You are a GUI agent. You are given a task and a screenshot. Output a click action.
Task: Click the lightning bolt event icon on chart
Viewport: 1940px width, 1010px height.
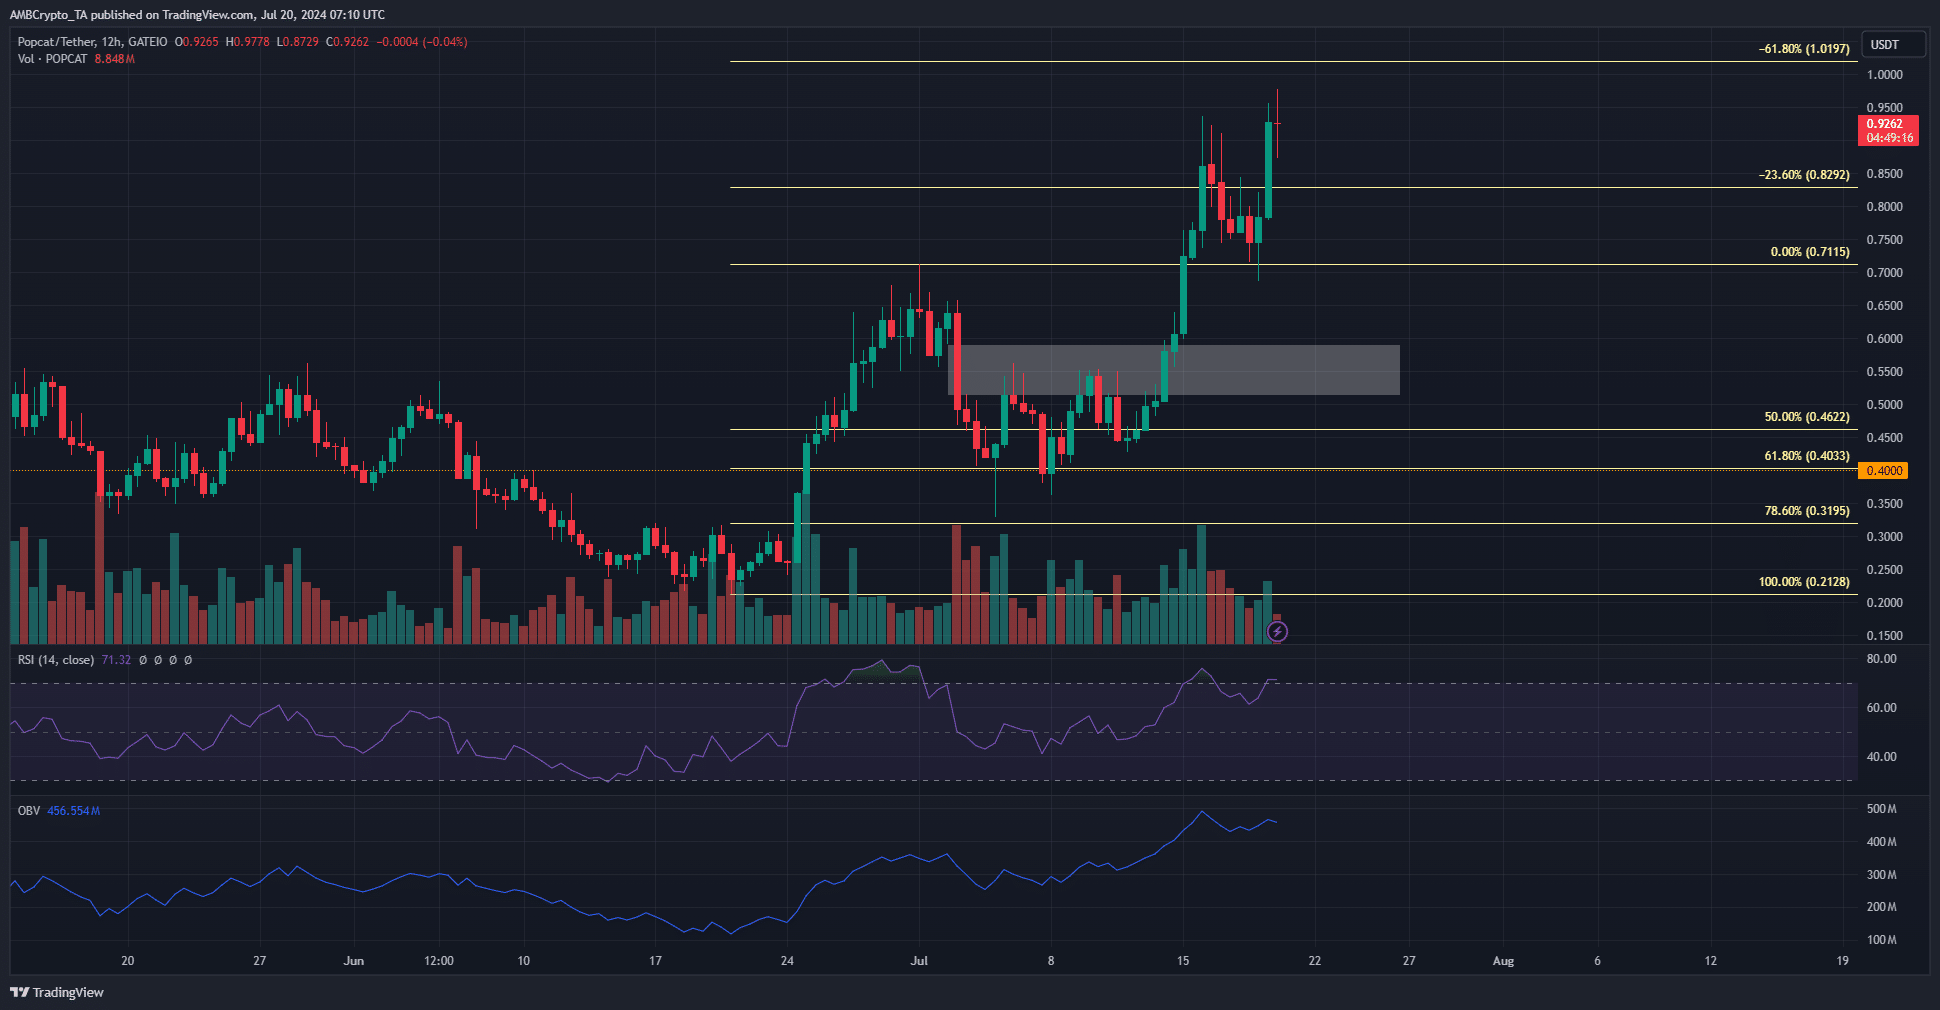click(1277, 632)
